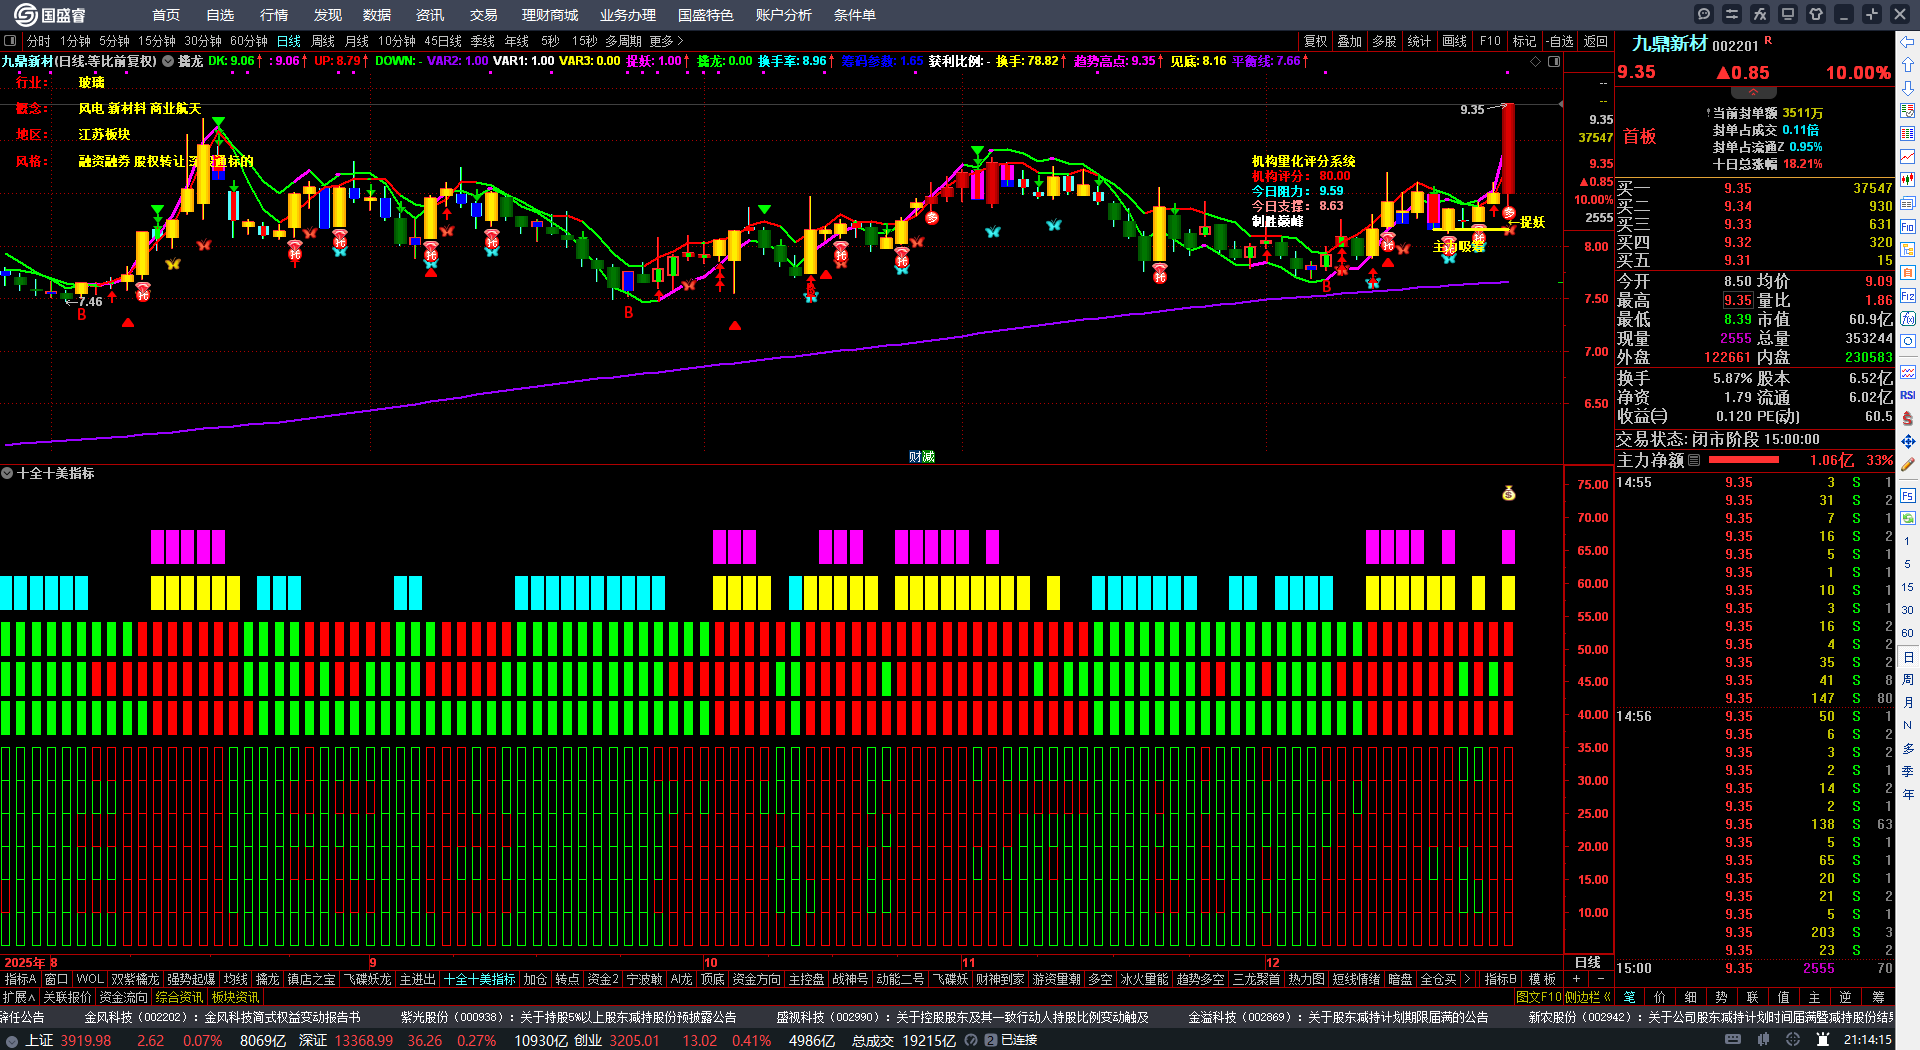
Task: Open the colored grid table icon on sidebar
Action: (1908, 134)
